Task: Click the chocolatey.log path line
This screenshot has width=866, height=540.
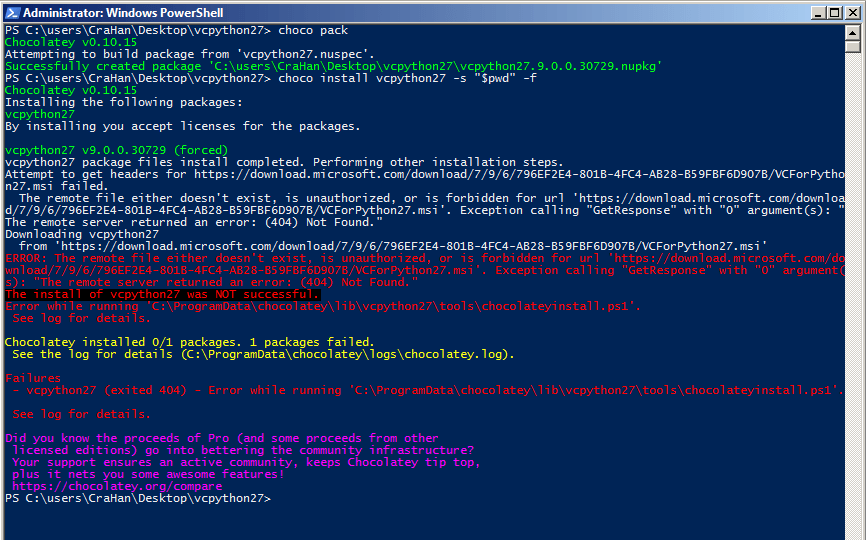Action: coord(263,354)
